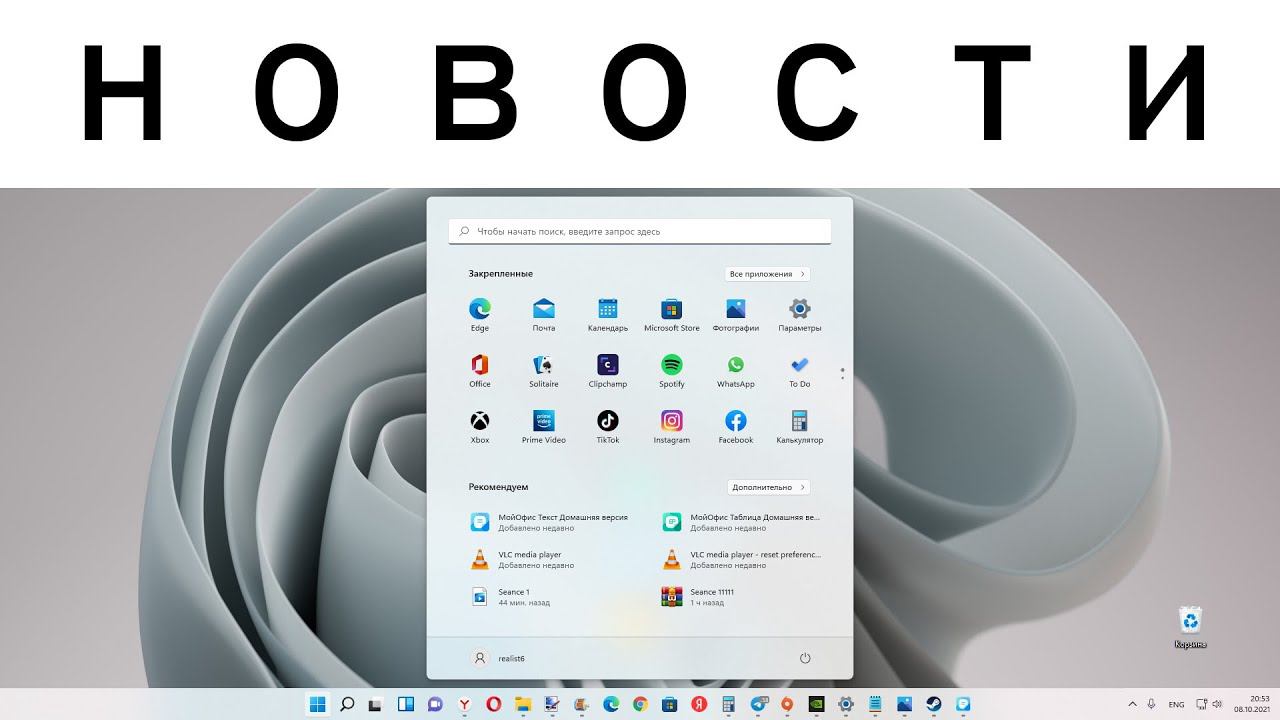The height and width of the screenshot is (720, 1280).
Task: Open Prime Video app
Action: [544, 426]
